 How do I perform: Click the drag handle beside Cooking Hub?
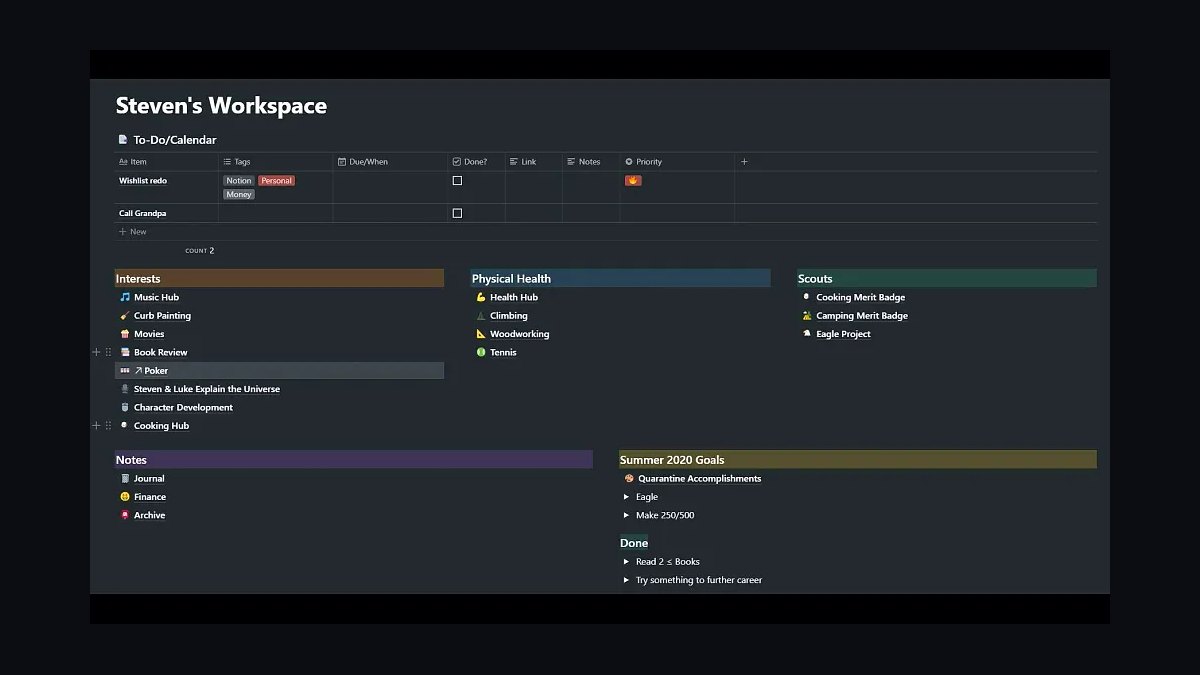(108, 426)
